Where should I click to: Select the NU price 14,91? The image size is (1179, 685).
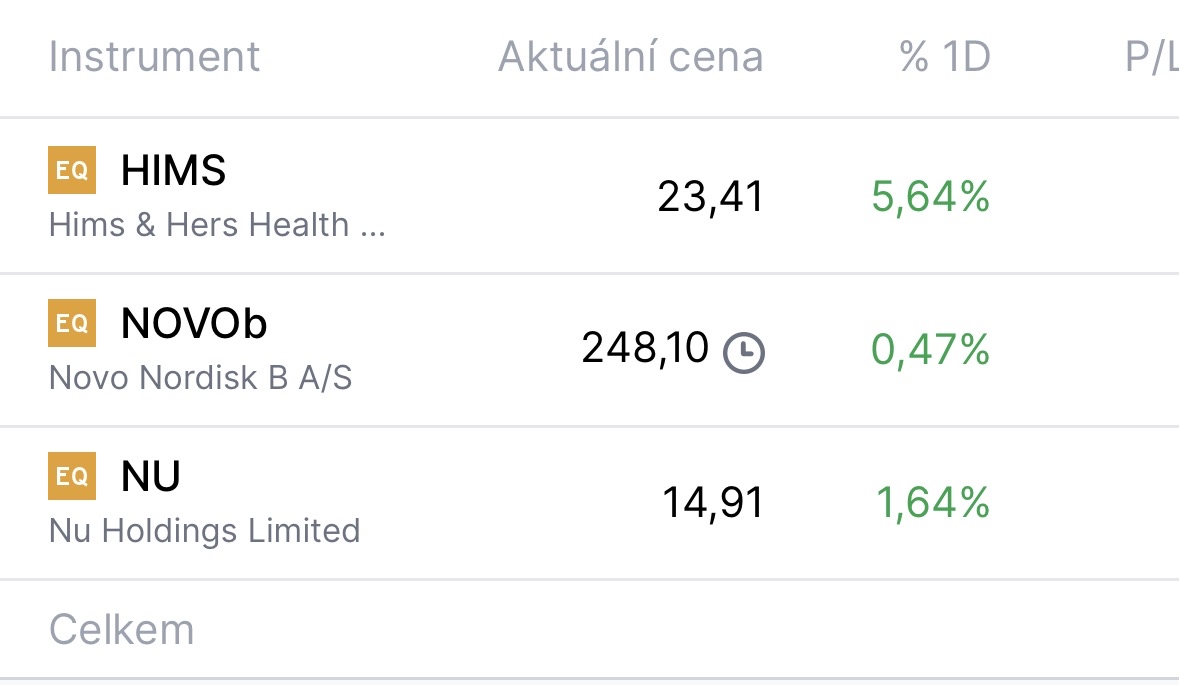tap(712, 502)
